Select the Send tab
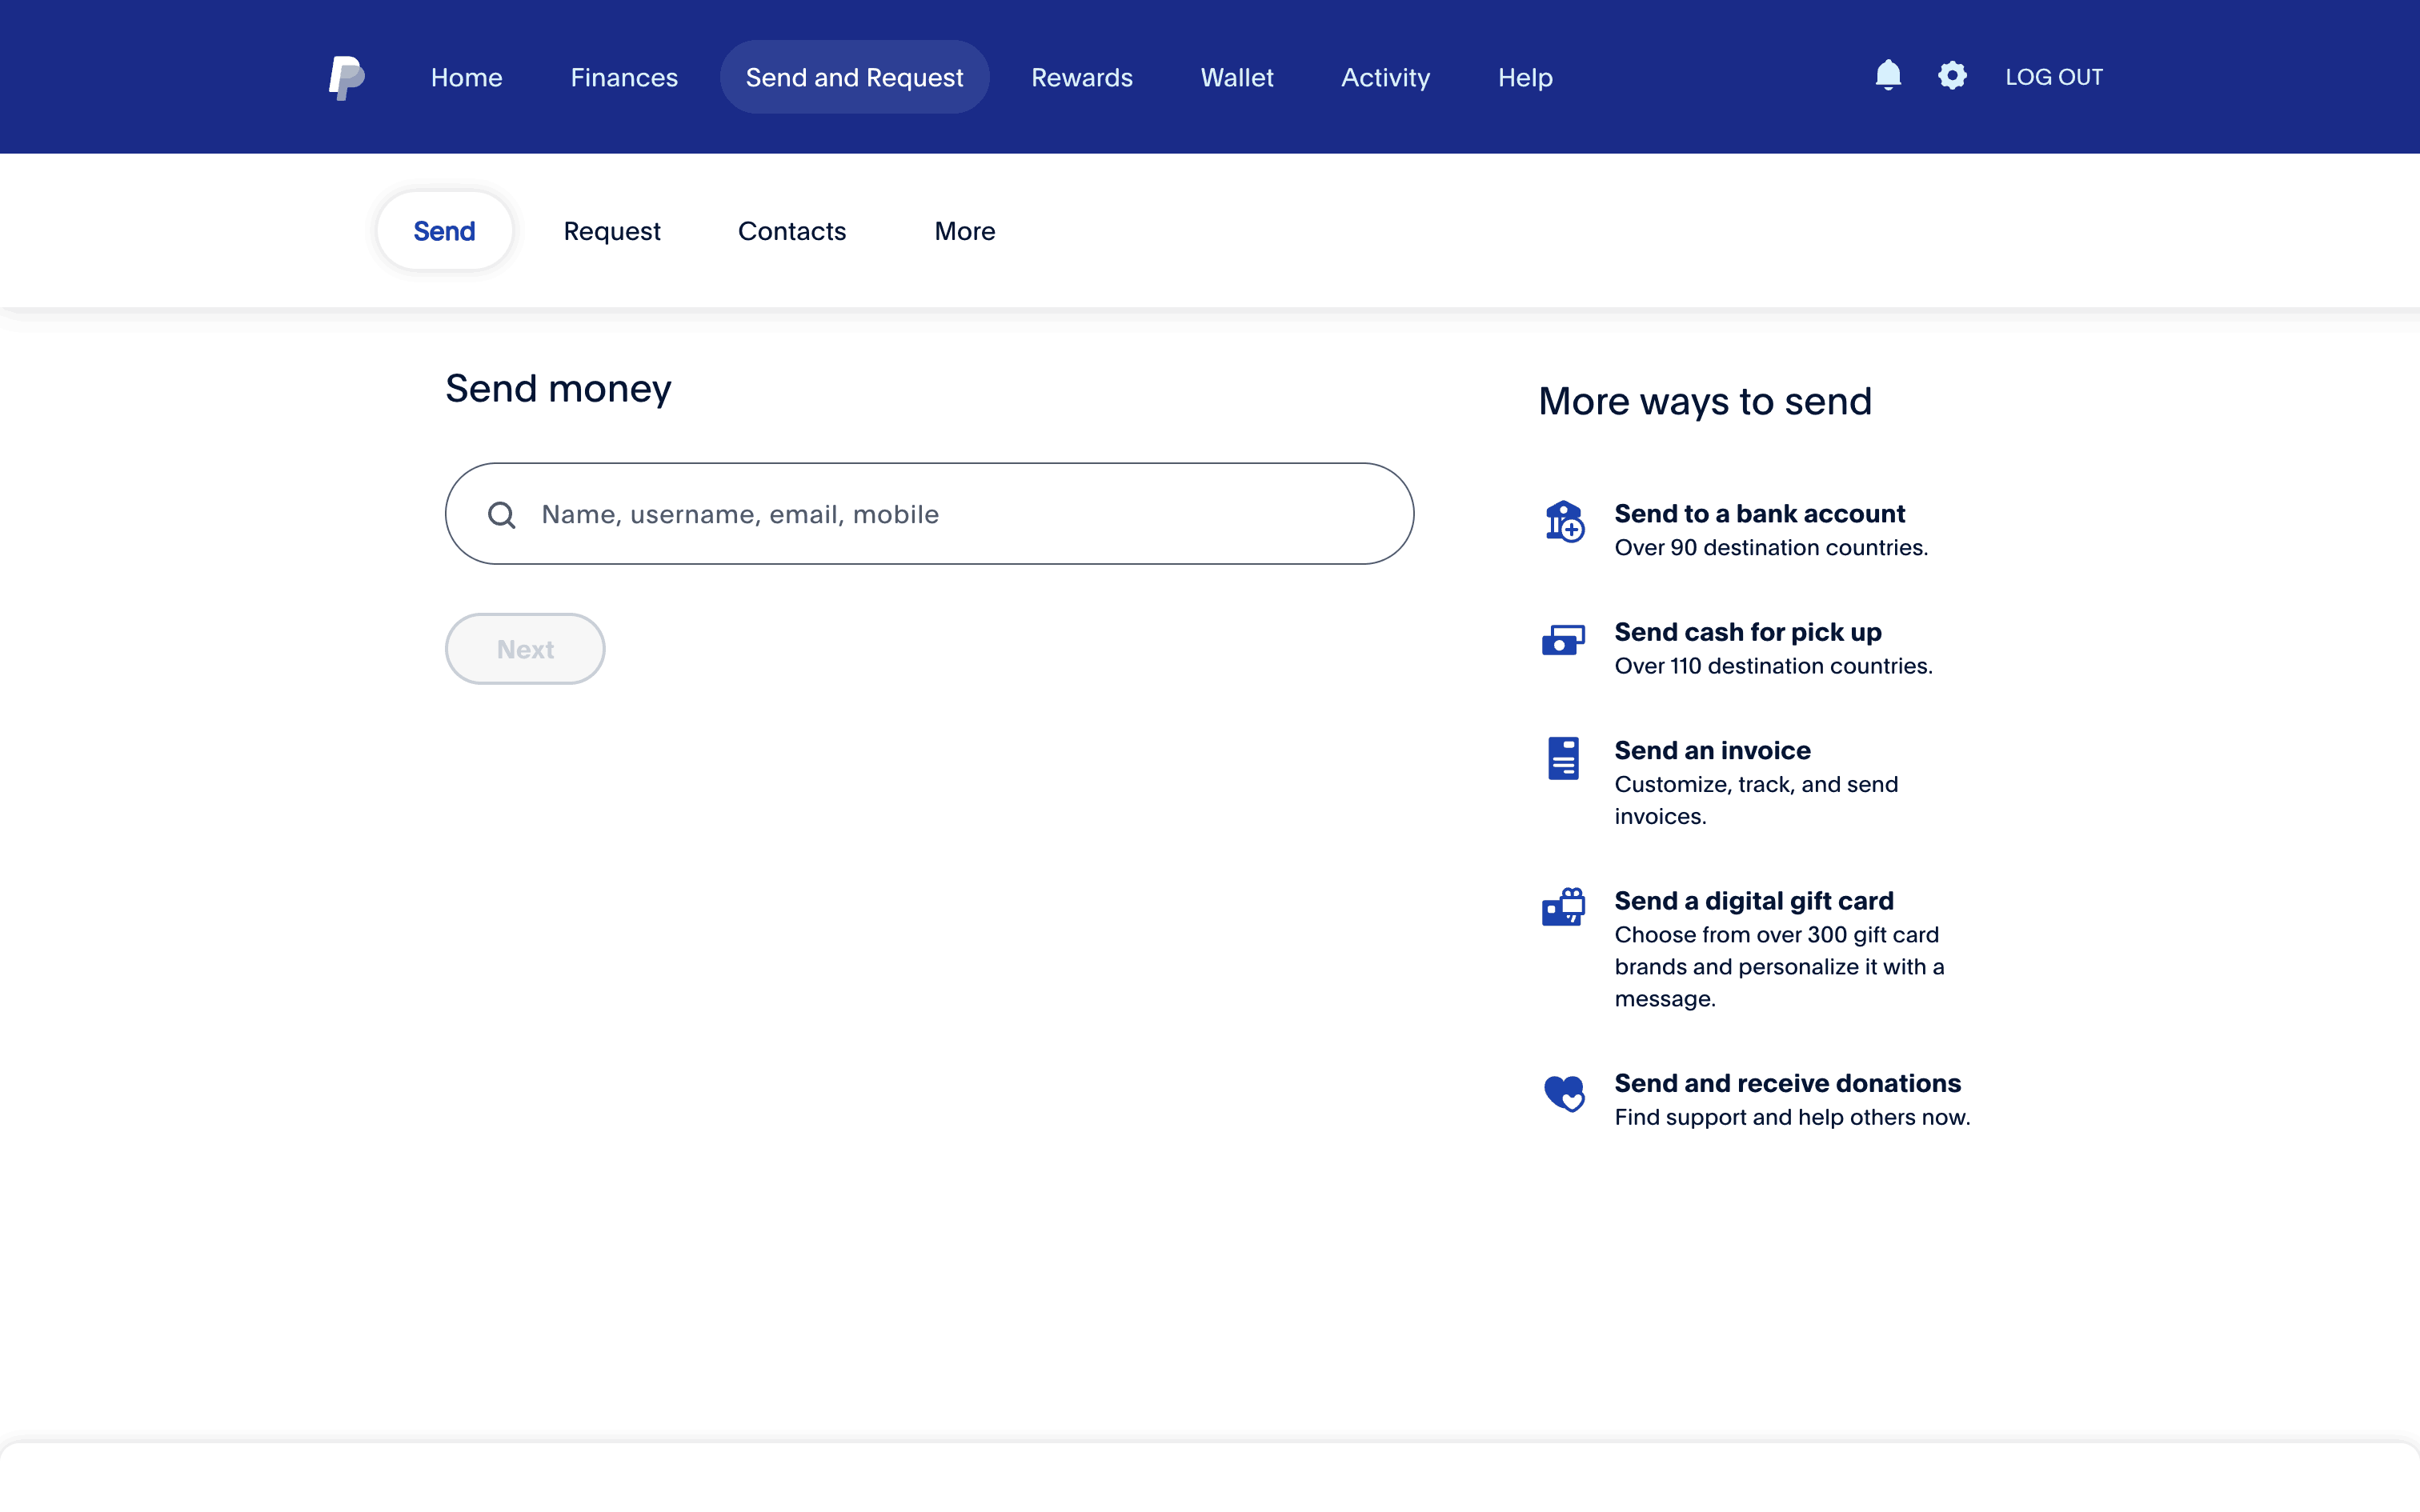The width and height of the screenshot is (2420, 1512). point(444,231)
